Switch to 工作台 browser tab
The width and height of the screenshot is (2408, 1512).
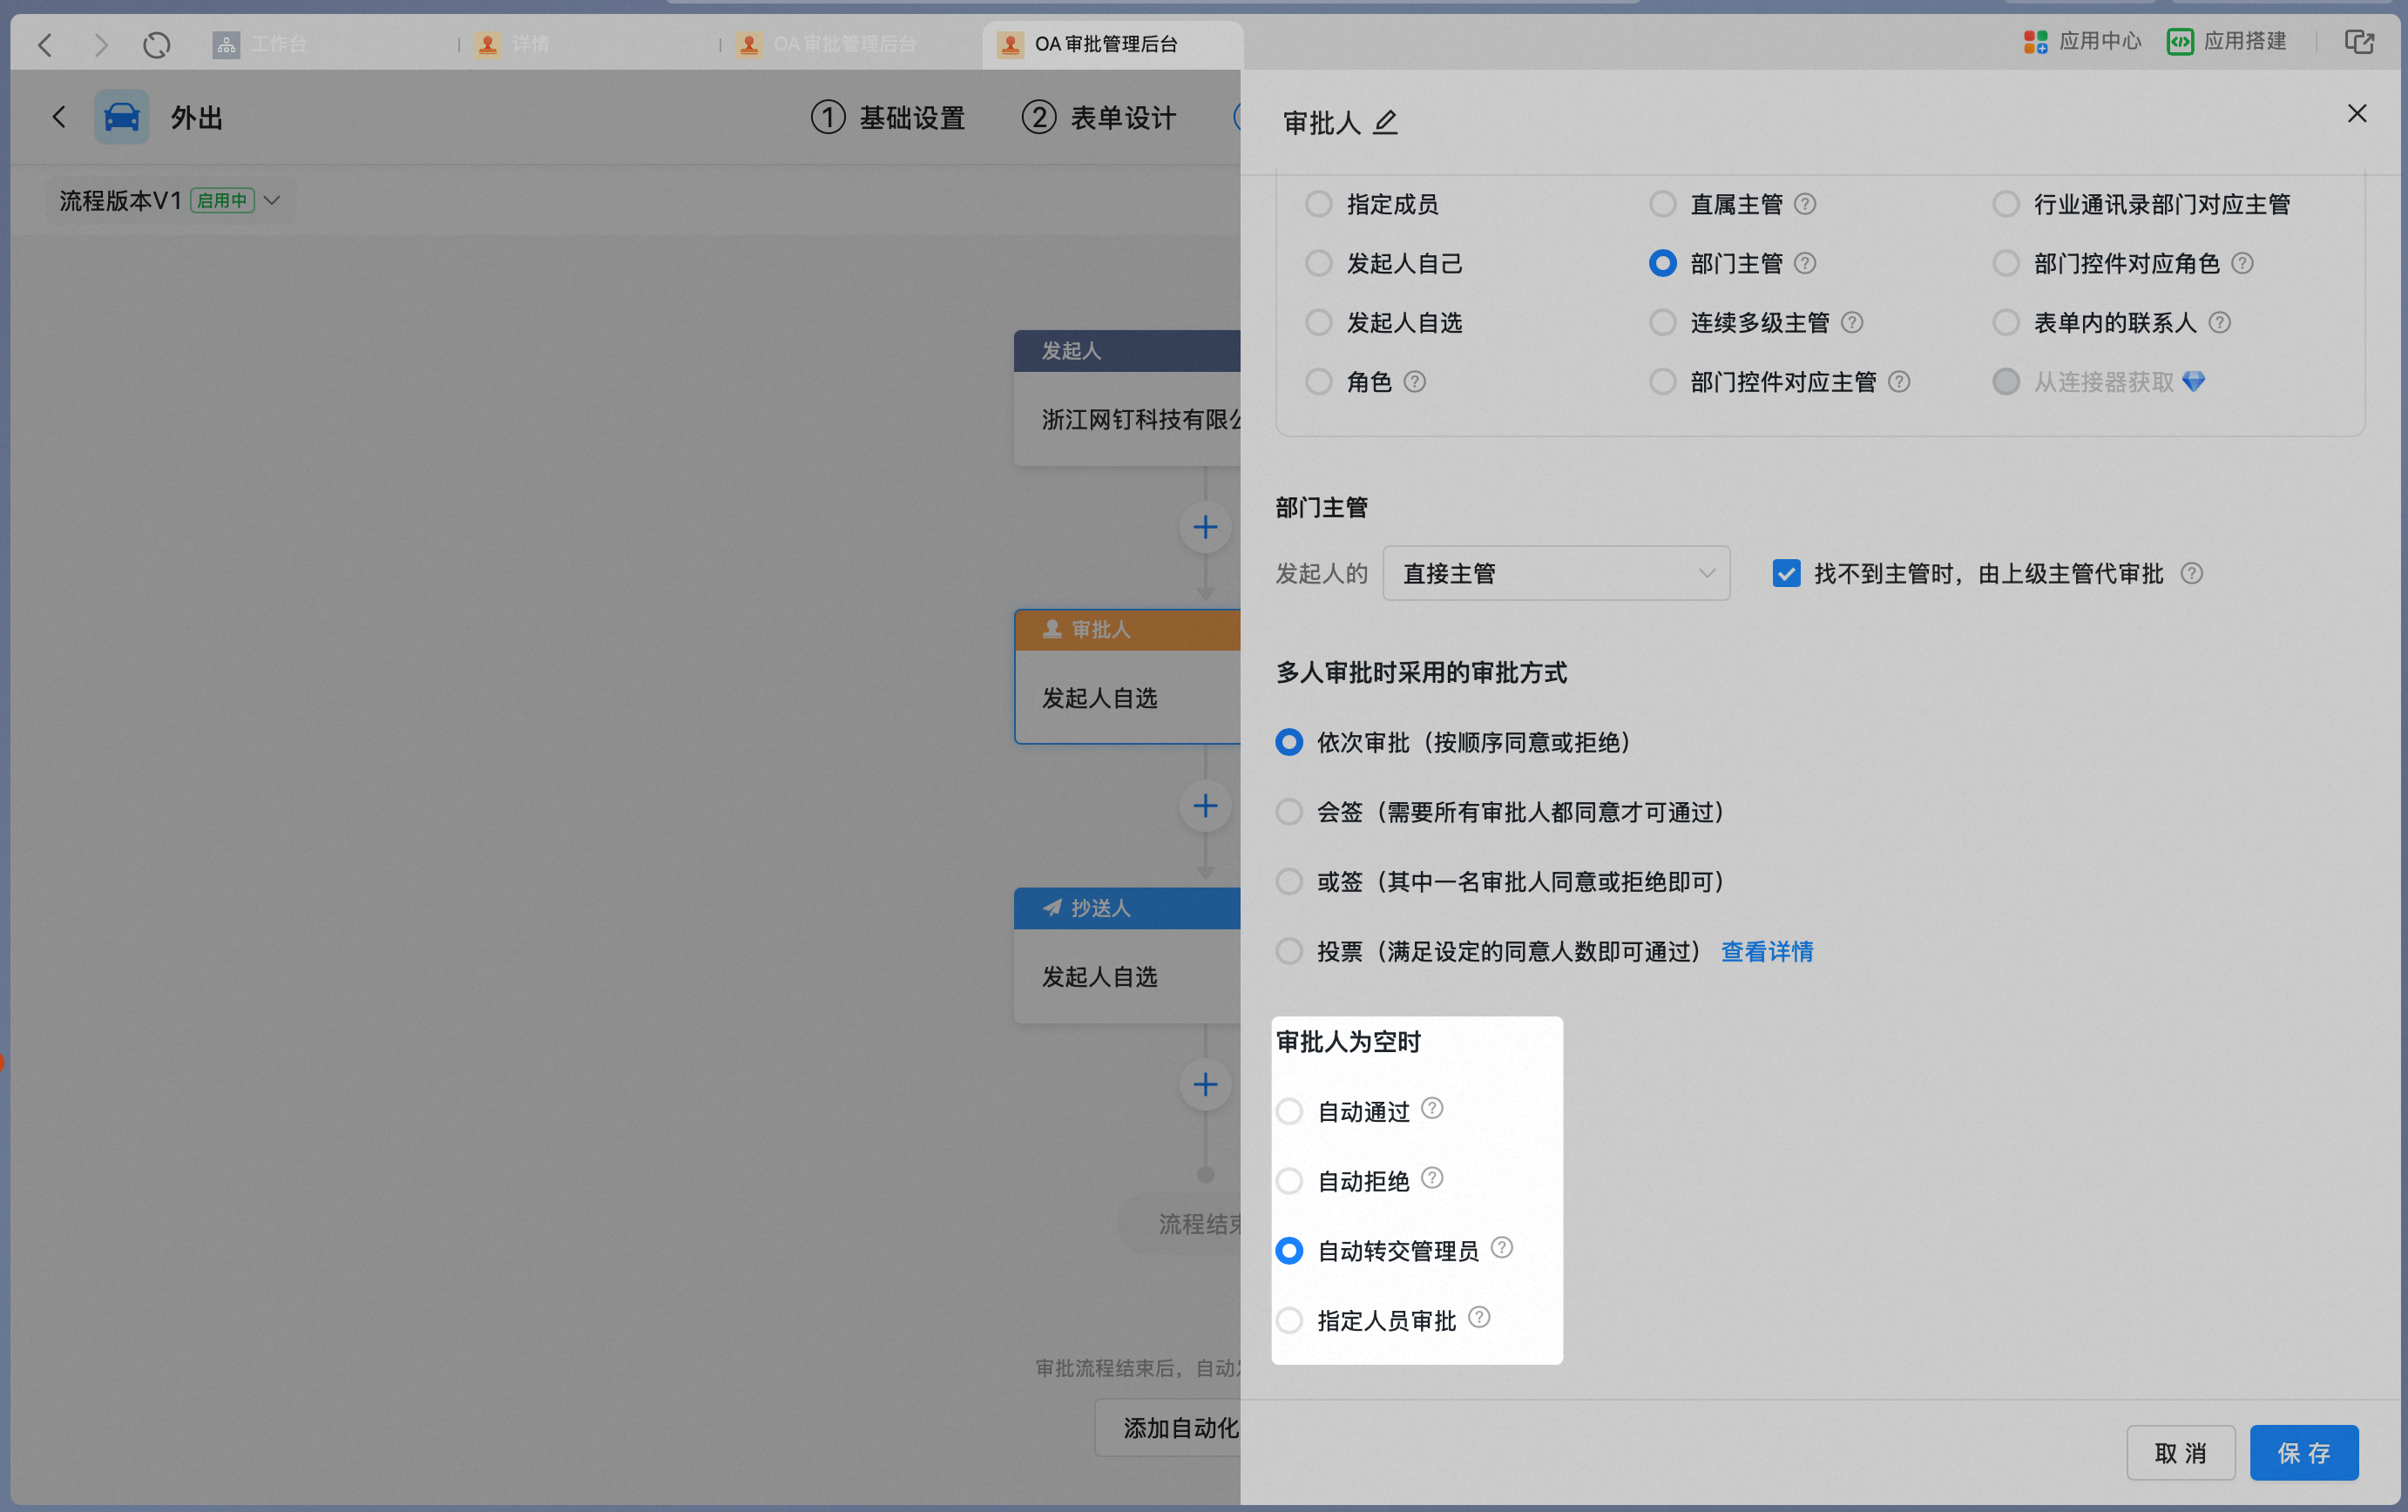(x=260, y=44)
